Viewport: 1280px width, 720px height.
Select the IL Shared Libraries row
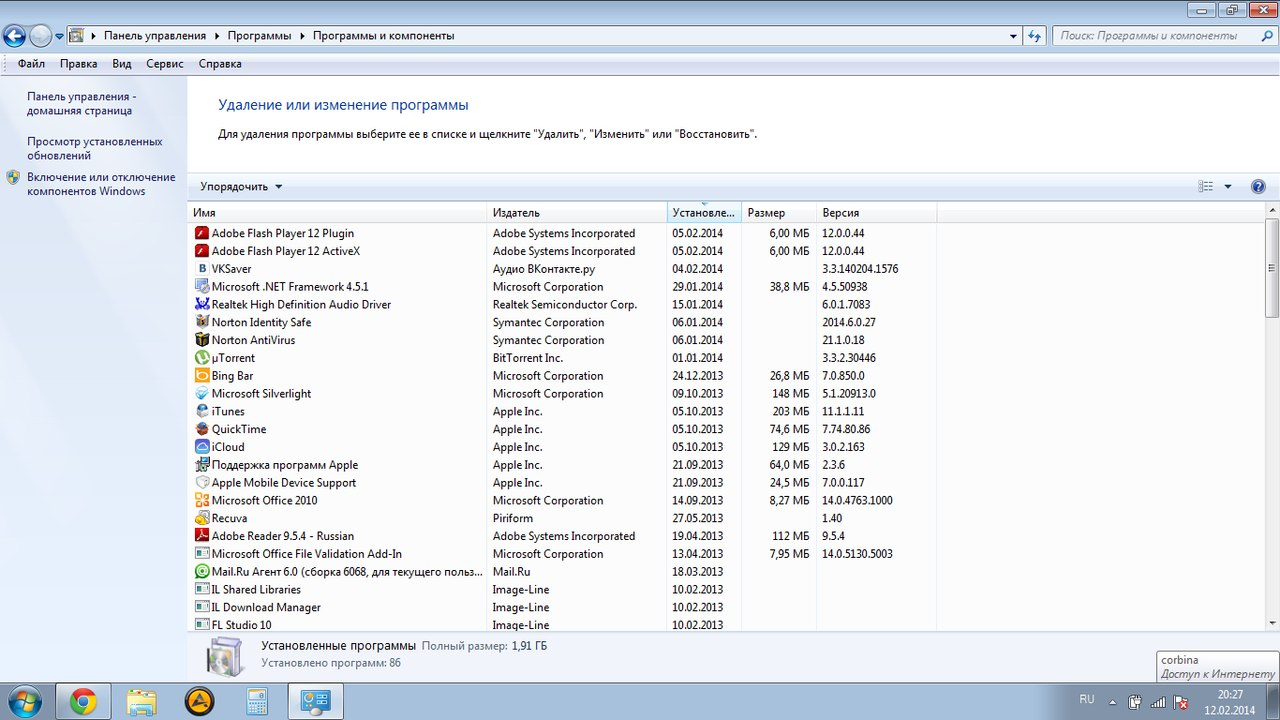click(560, 590)
